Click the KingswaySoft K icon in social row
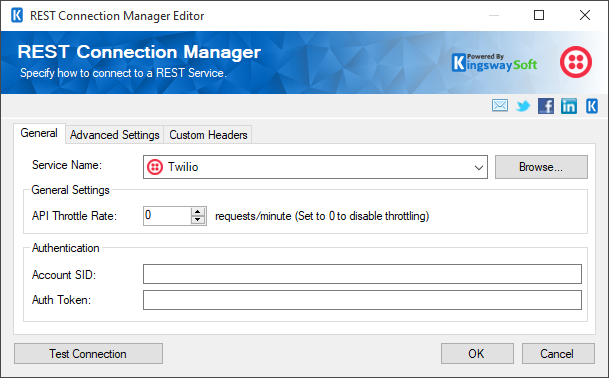 pos(592,106)
